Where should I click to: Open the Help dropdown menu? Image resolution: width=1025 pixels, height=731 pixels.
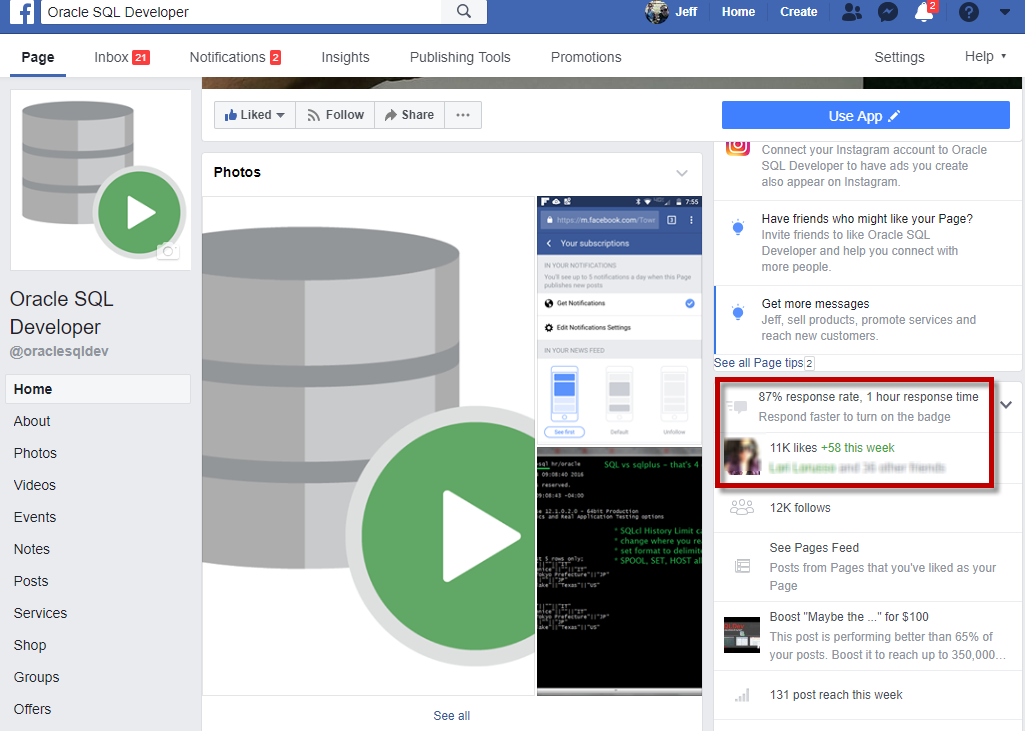click(x=986, y=57)
